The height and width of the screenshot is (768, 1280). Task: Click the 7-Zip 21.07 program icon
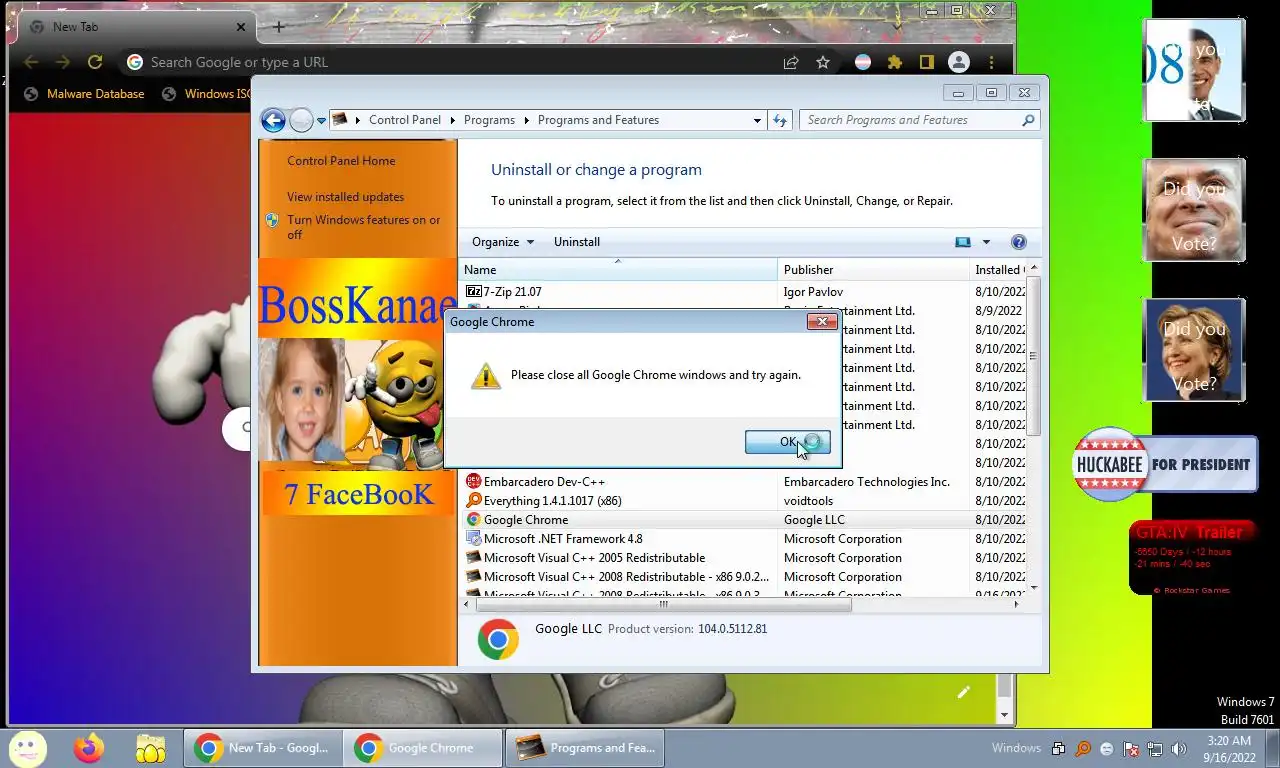click(x=473, y=292)
